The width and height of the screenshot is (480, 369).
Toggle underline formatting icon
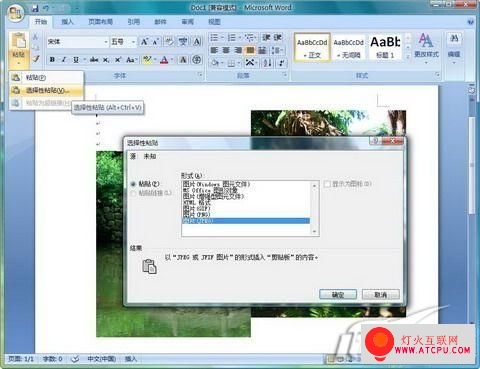point(76,60)
